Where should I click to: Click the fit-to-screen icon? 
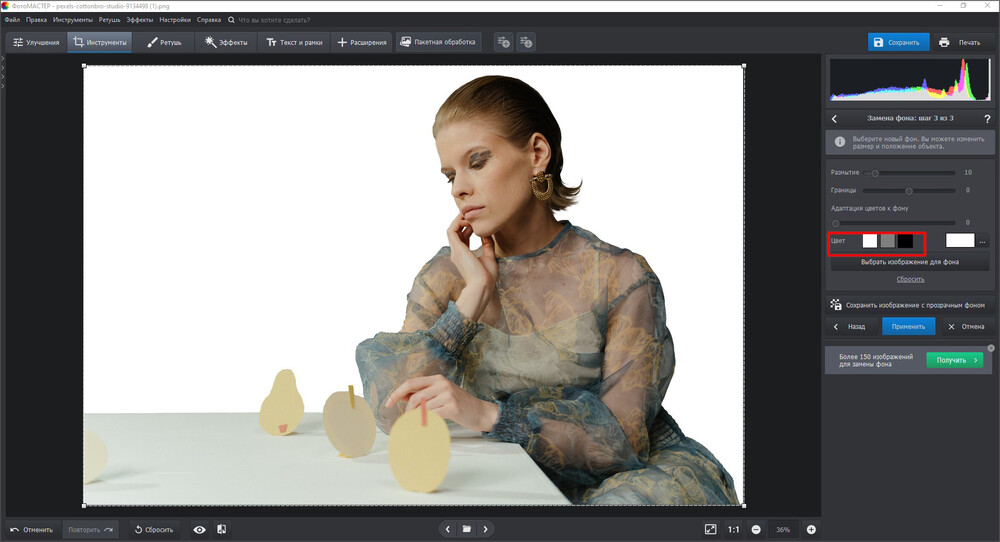pos(710,529)
